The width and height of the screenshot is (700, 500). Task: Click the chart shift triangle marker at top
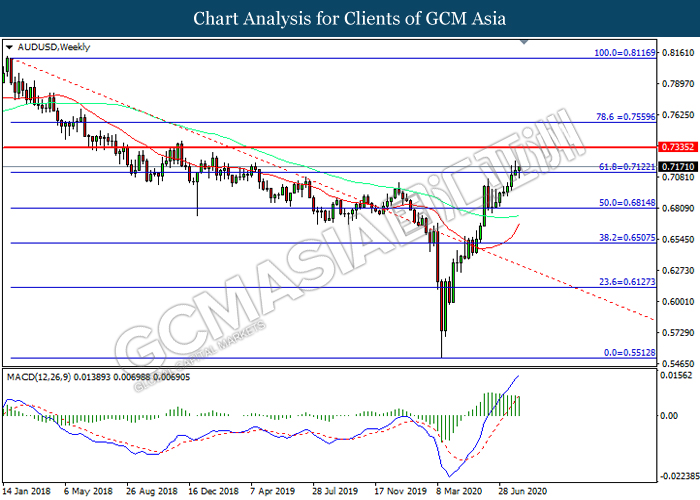[x=524, y=42]
